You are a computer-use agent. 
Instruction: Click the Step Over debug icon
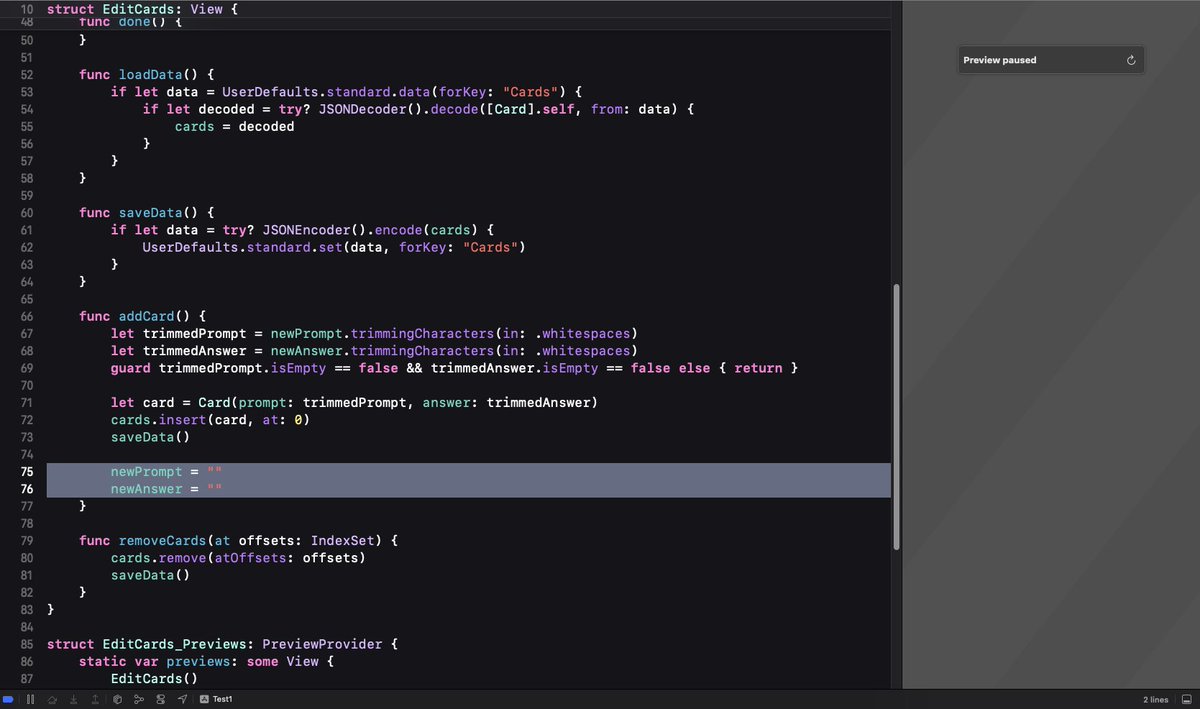[x=53, y=699]
